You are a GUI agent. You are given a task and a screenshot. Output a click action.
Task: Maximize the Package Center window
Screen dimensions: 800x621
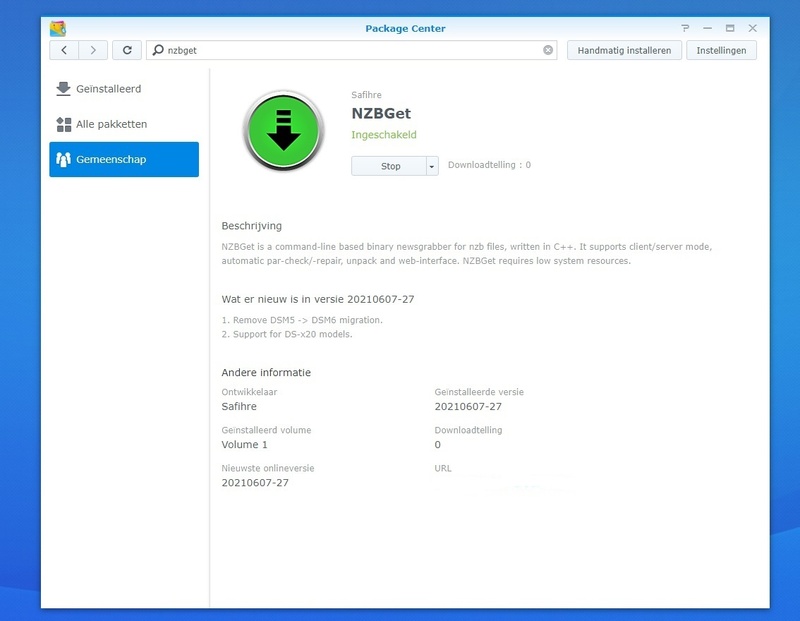(x=730, y=28)
